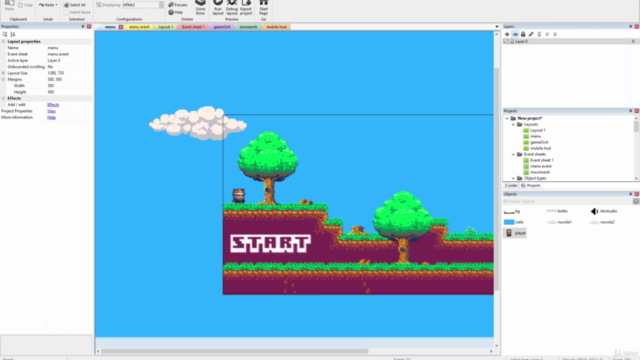The width and height of the screenshot is (640, 360).
Task: Open the tab list dropdown arrow
Action: (x=497, y=27)
